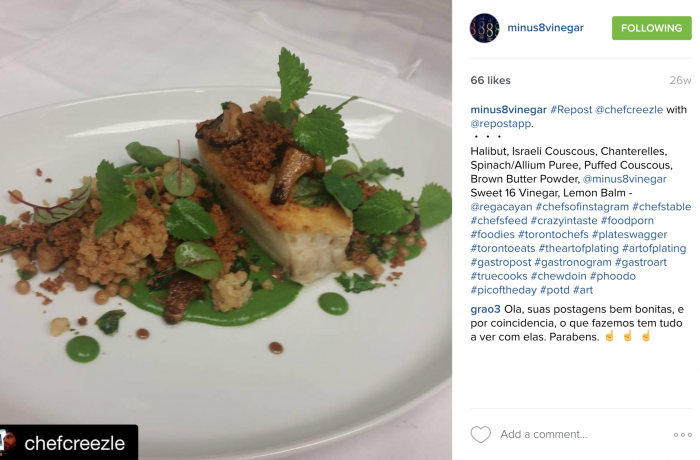Open the @repostapp mention
This screenshot has height=460, width=700.
tap(500, 124)
